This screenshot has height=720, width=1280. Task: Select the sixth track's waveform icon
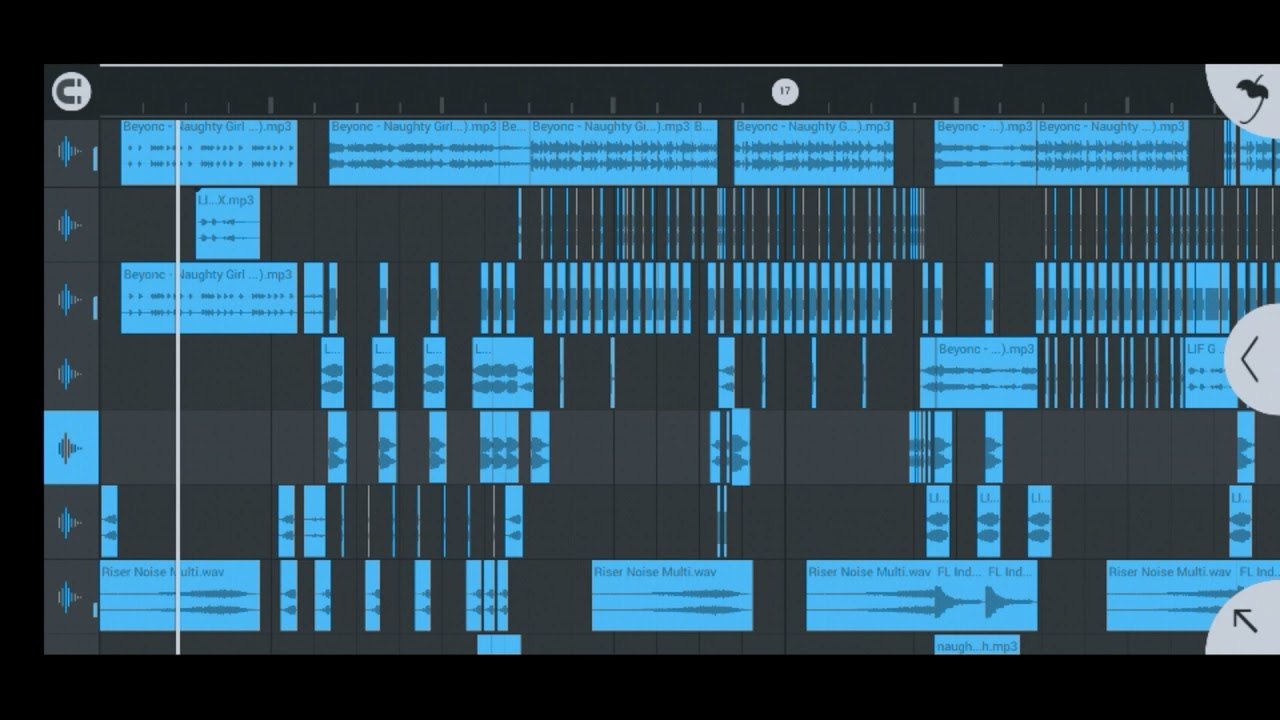[70, 522]
